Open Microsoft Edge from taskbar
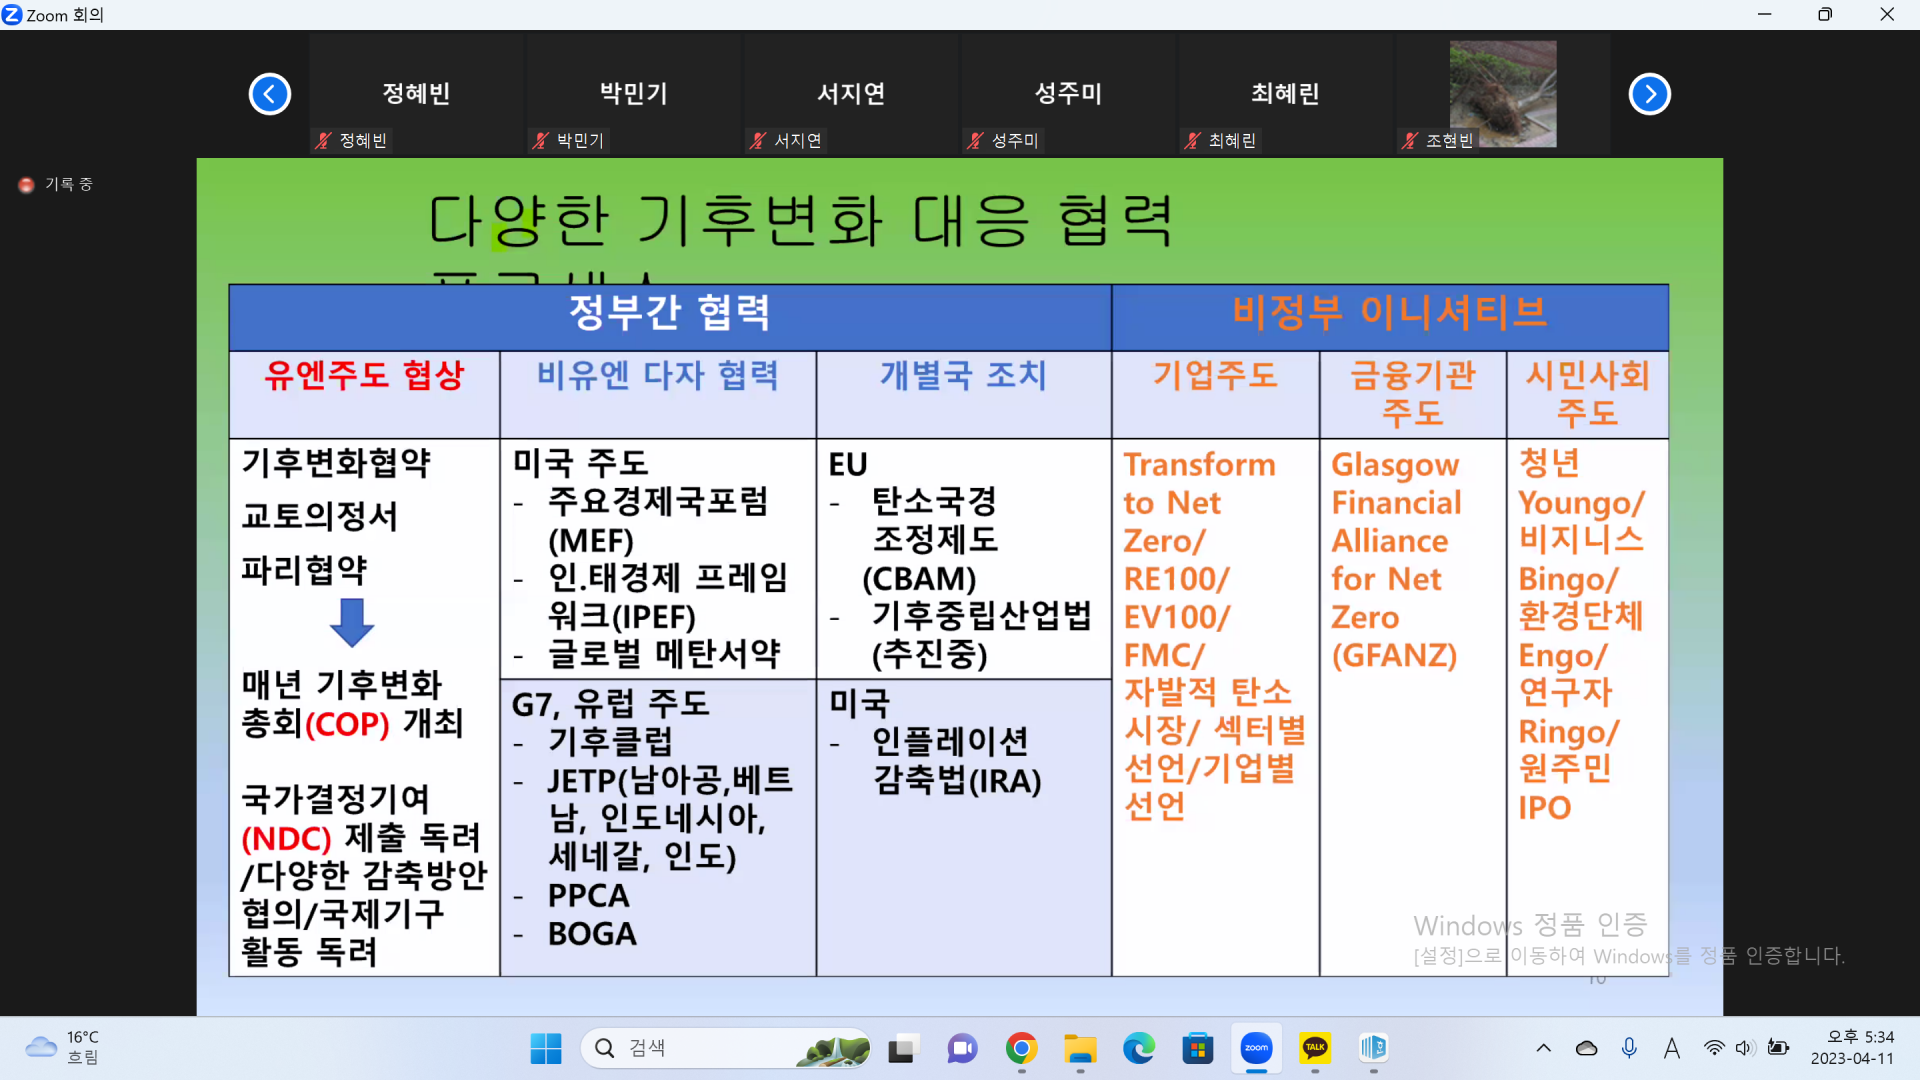 (x=1138, y=1048)
